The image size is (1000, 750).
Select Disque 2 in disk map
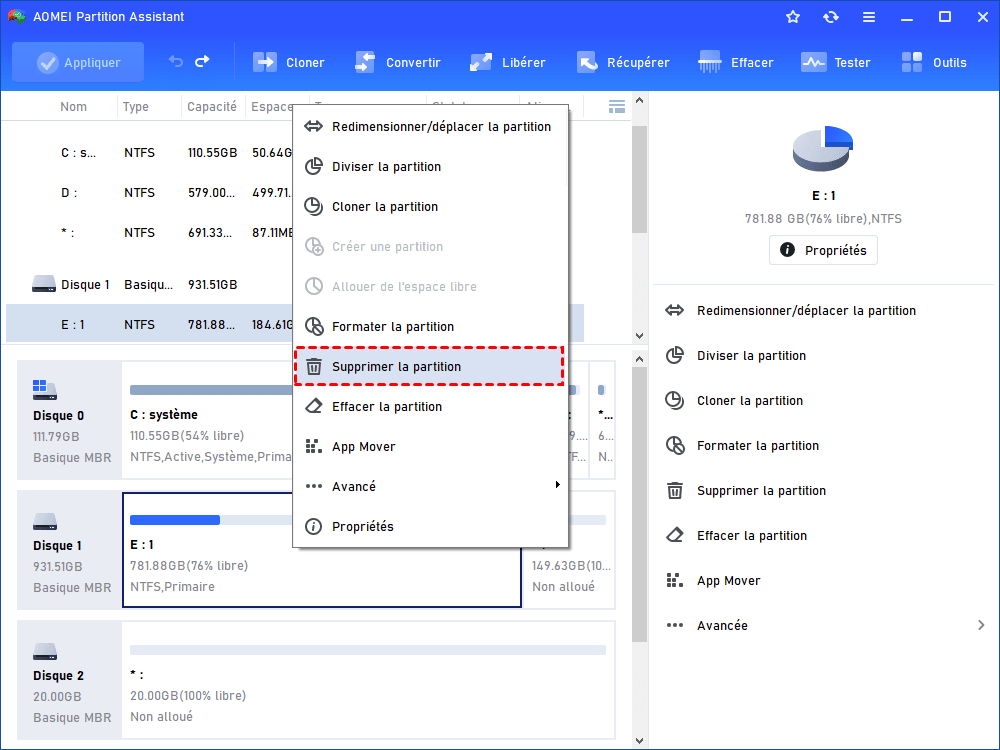click(x=69, y=680)
